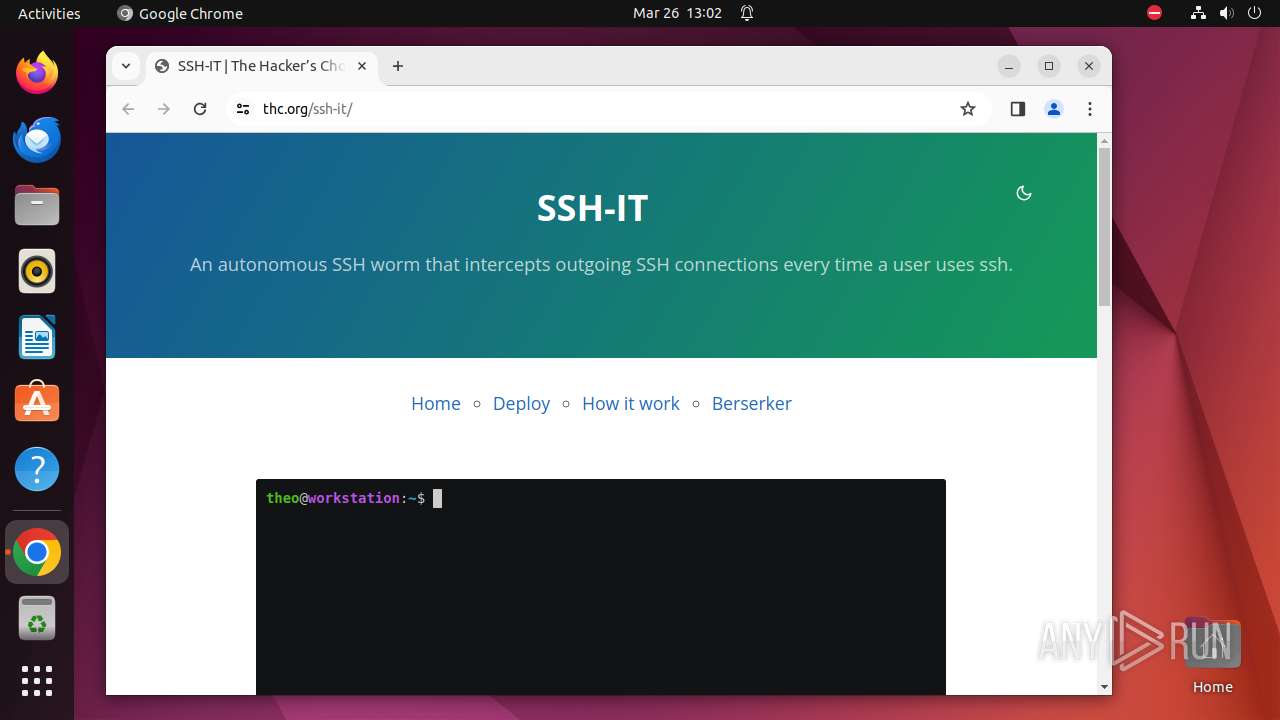The height and width of the screenshot is (720, 1280).
Task: Bookmark this page with the star
Action: click(x=967, y=109)
